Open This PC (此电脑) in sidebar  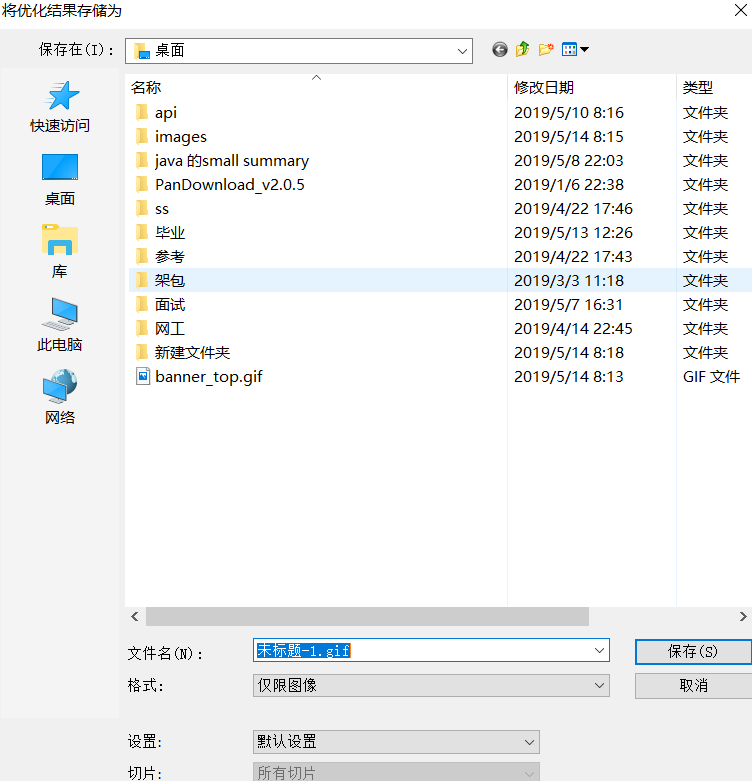coord(60,325)
